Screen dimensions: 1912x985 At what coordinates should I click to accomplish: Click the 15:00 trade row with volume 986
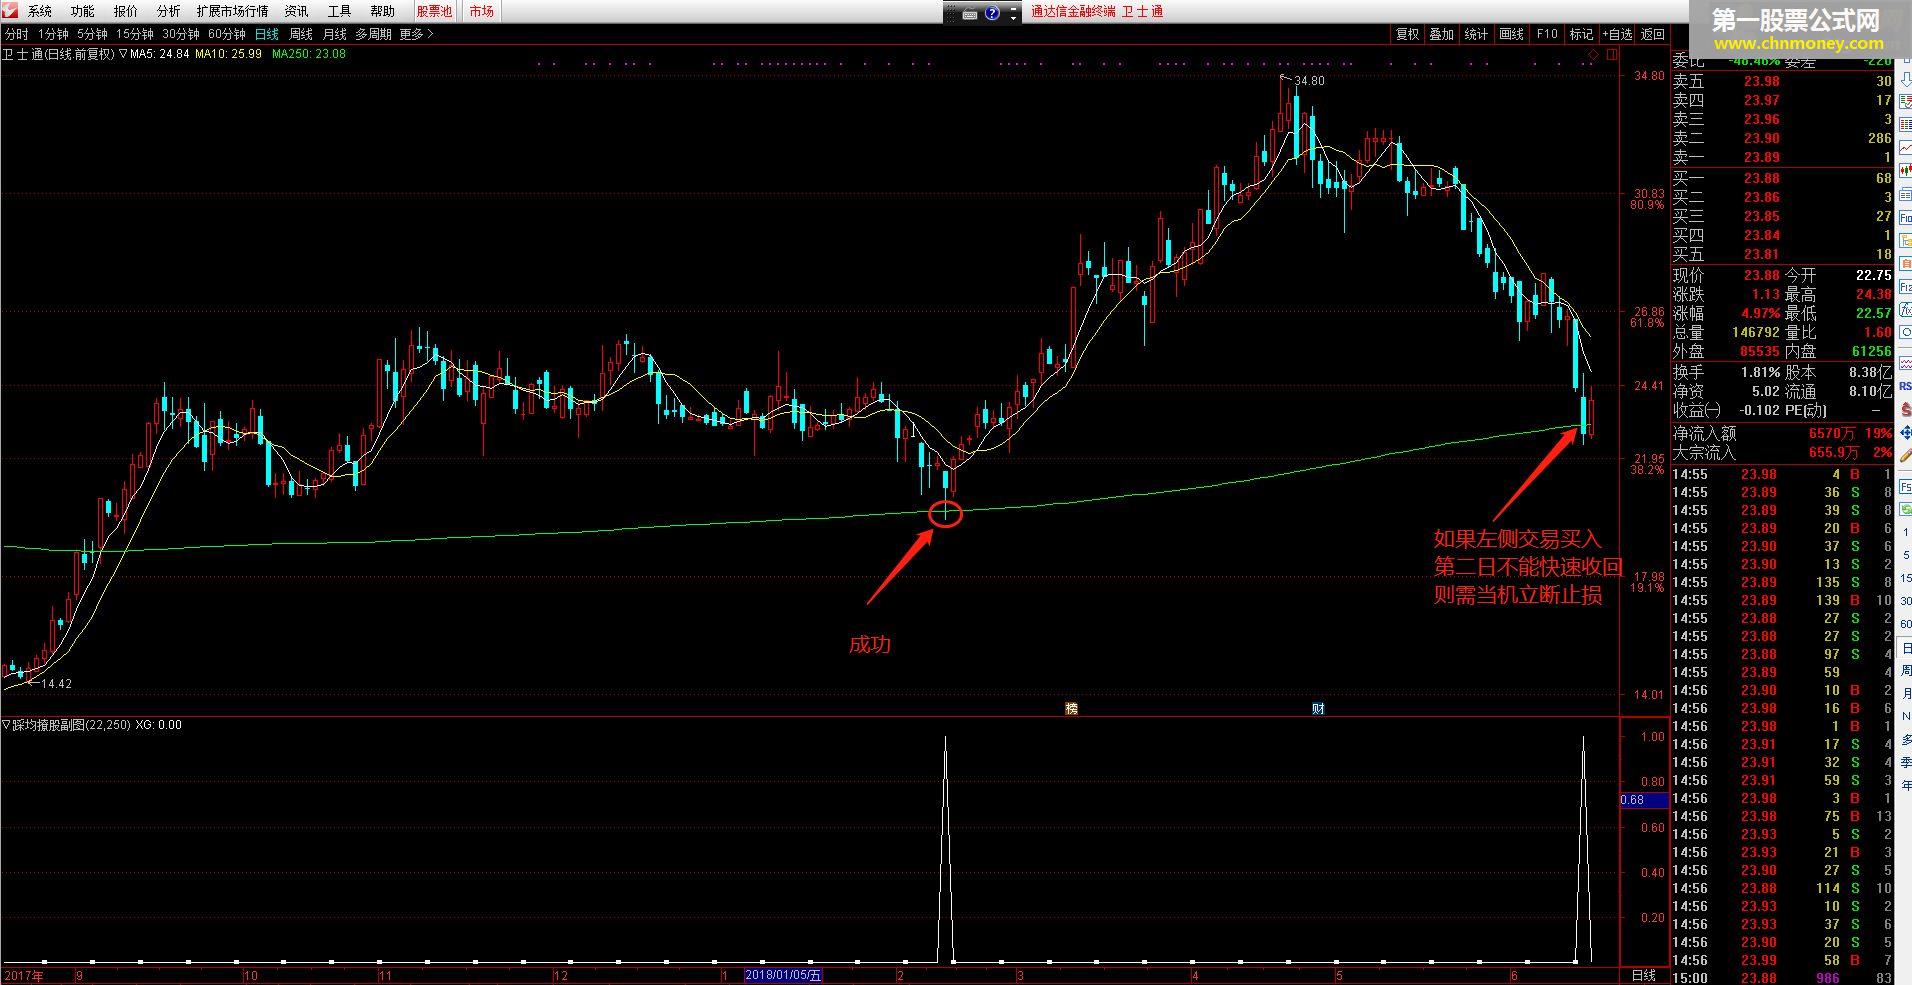[x=1782, y=977]
